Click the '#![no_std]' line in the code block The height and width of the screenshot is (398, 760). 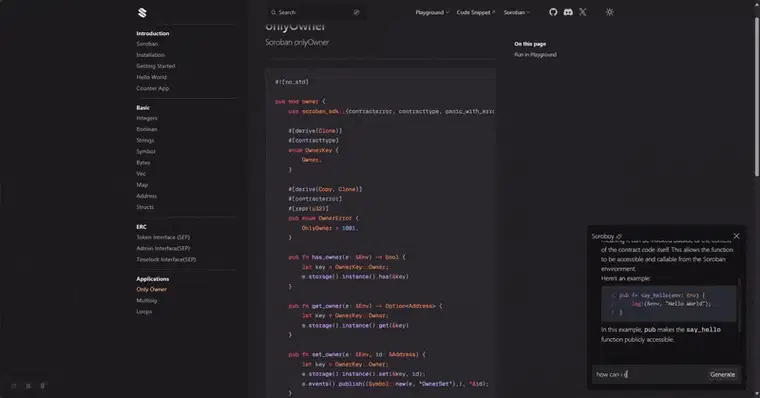(292, 82)
